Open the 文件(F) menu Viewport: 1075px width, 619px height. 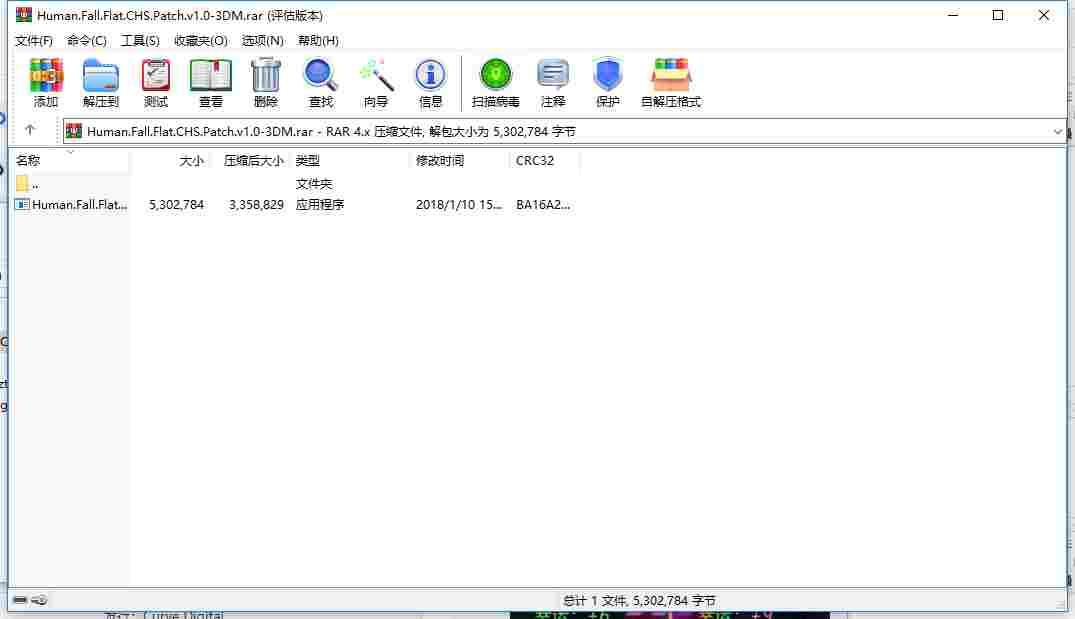click(34, 40)
